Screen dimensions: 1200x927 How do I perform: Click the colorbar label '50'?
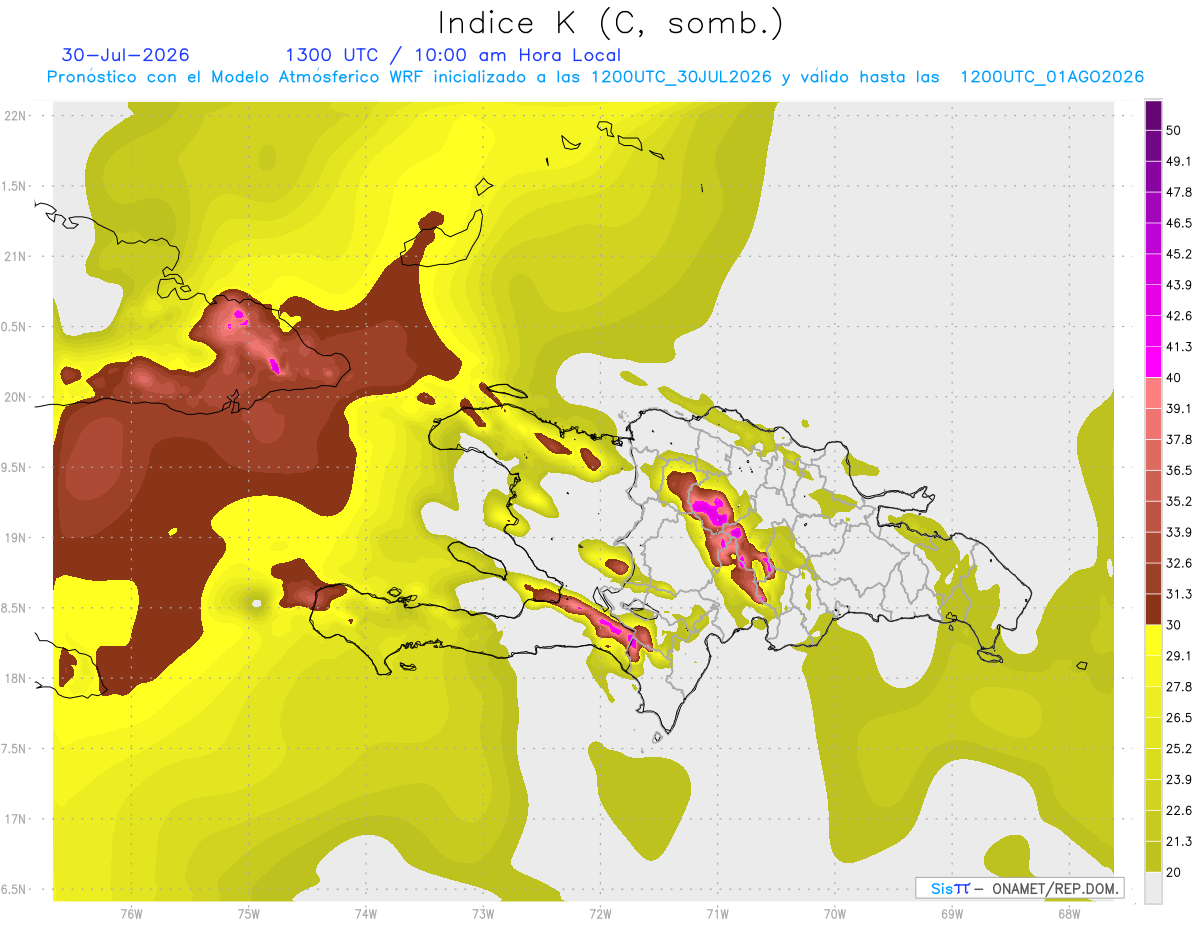[x=1174, y=130]
